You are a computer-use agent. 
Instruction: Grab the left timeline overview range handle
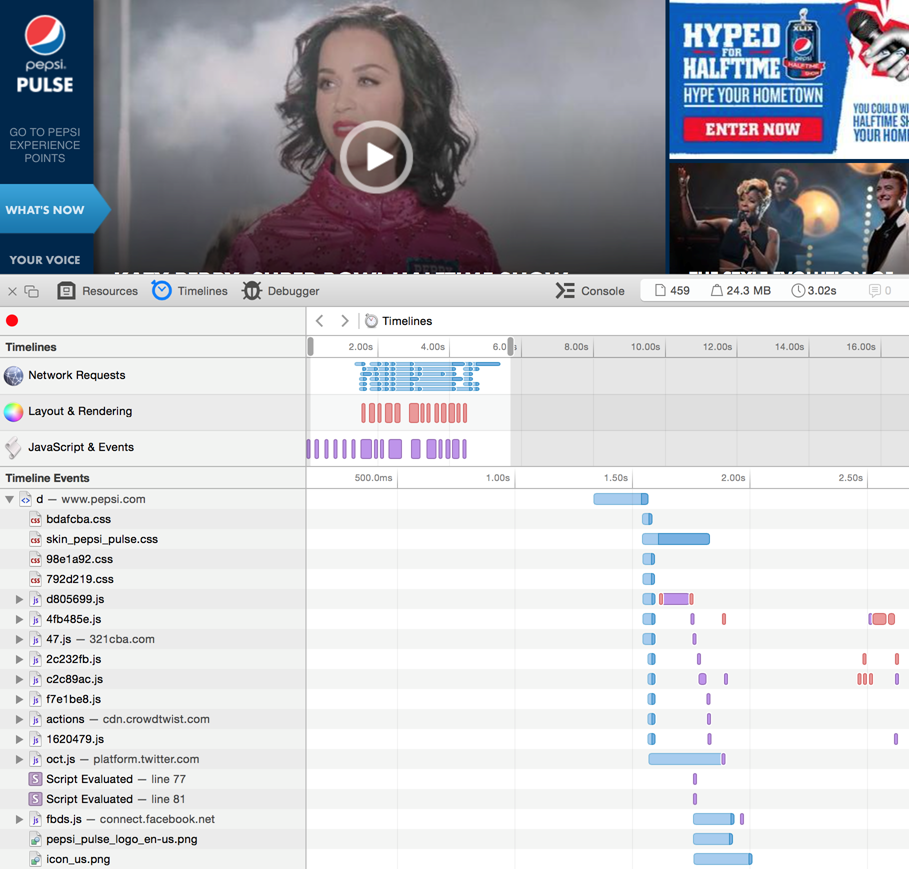311,347
